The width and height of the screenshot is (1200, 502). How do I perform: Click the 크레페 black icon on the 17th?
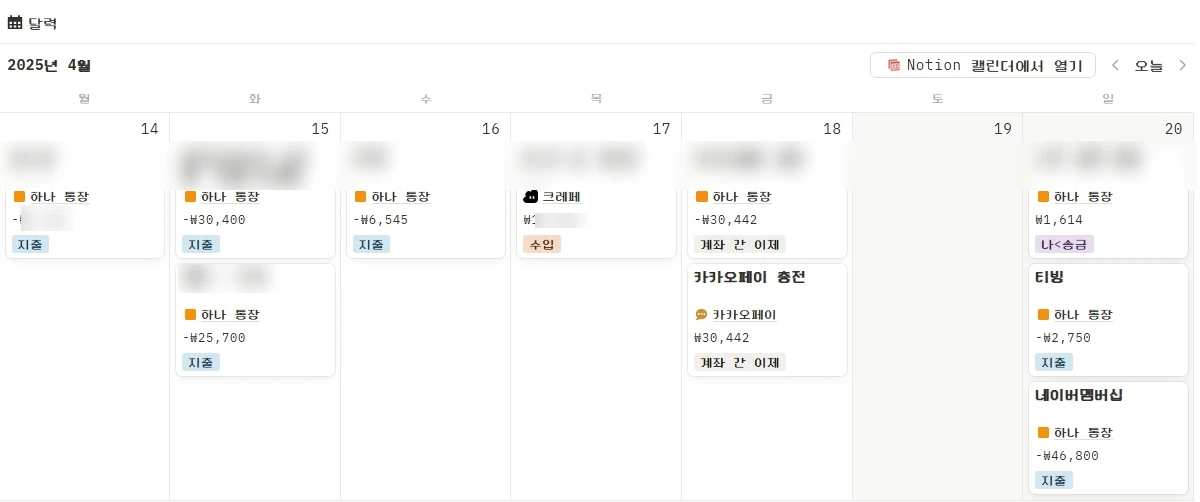[531, 197]
